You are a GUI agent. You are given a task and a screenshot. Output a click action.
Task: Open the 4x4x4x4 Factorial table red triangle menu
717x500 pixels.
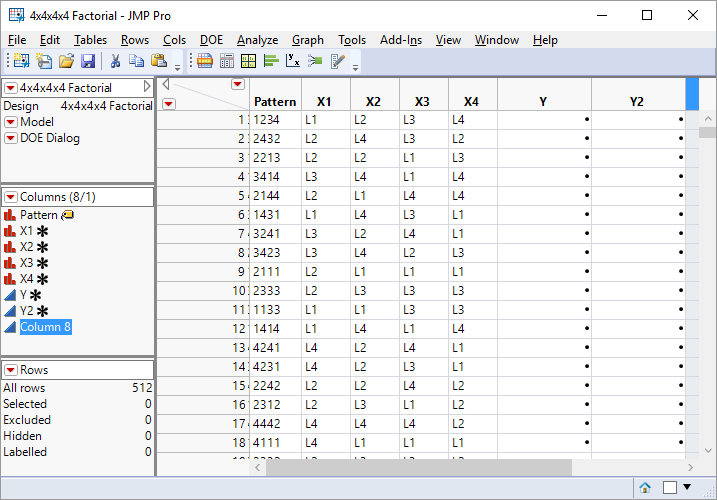point(11,87)
